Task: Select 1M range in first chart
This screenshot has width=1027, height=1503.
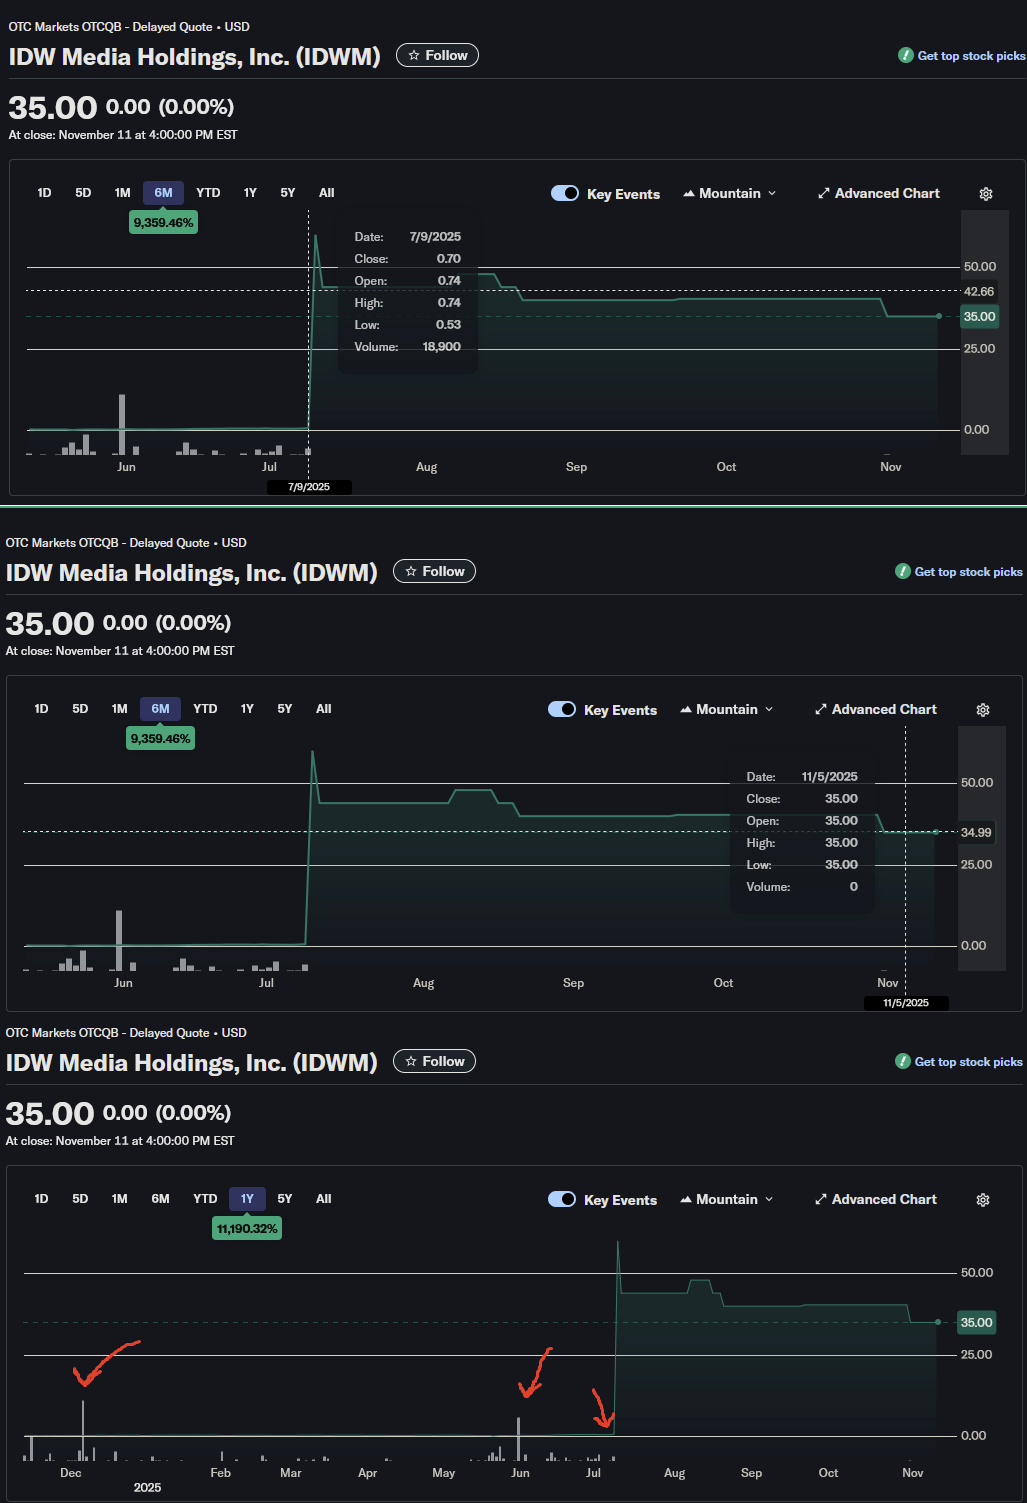Action: pyautogui.click(x=122, y=193)
